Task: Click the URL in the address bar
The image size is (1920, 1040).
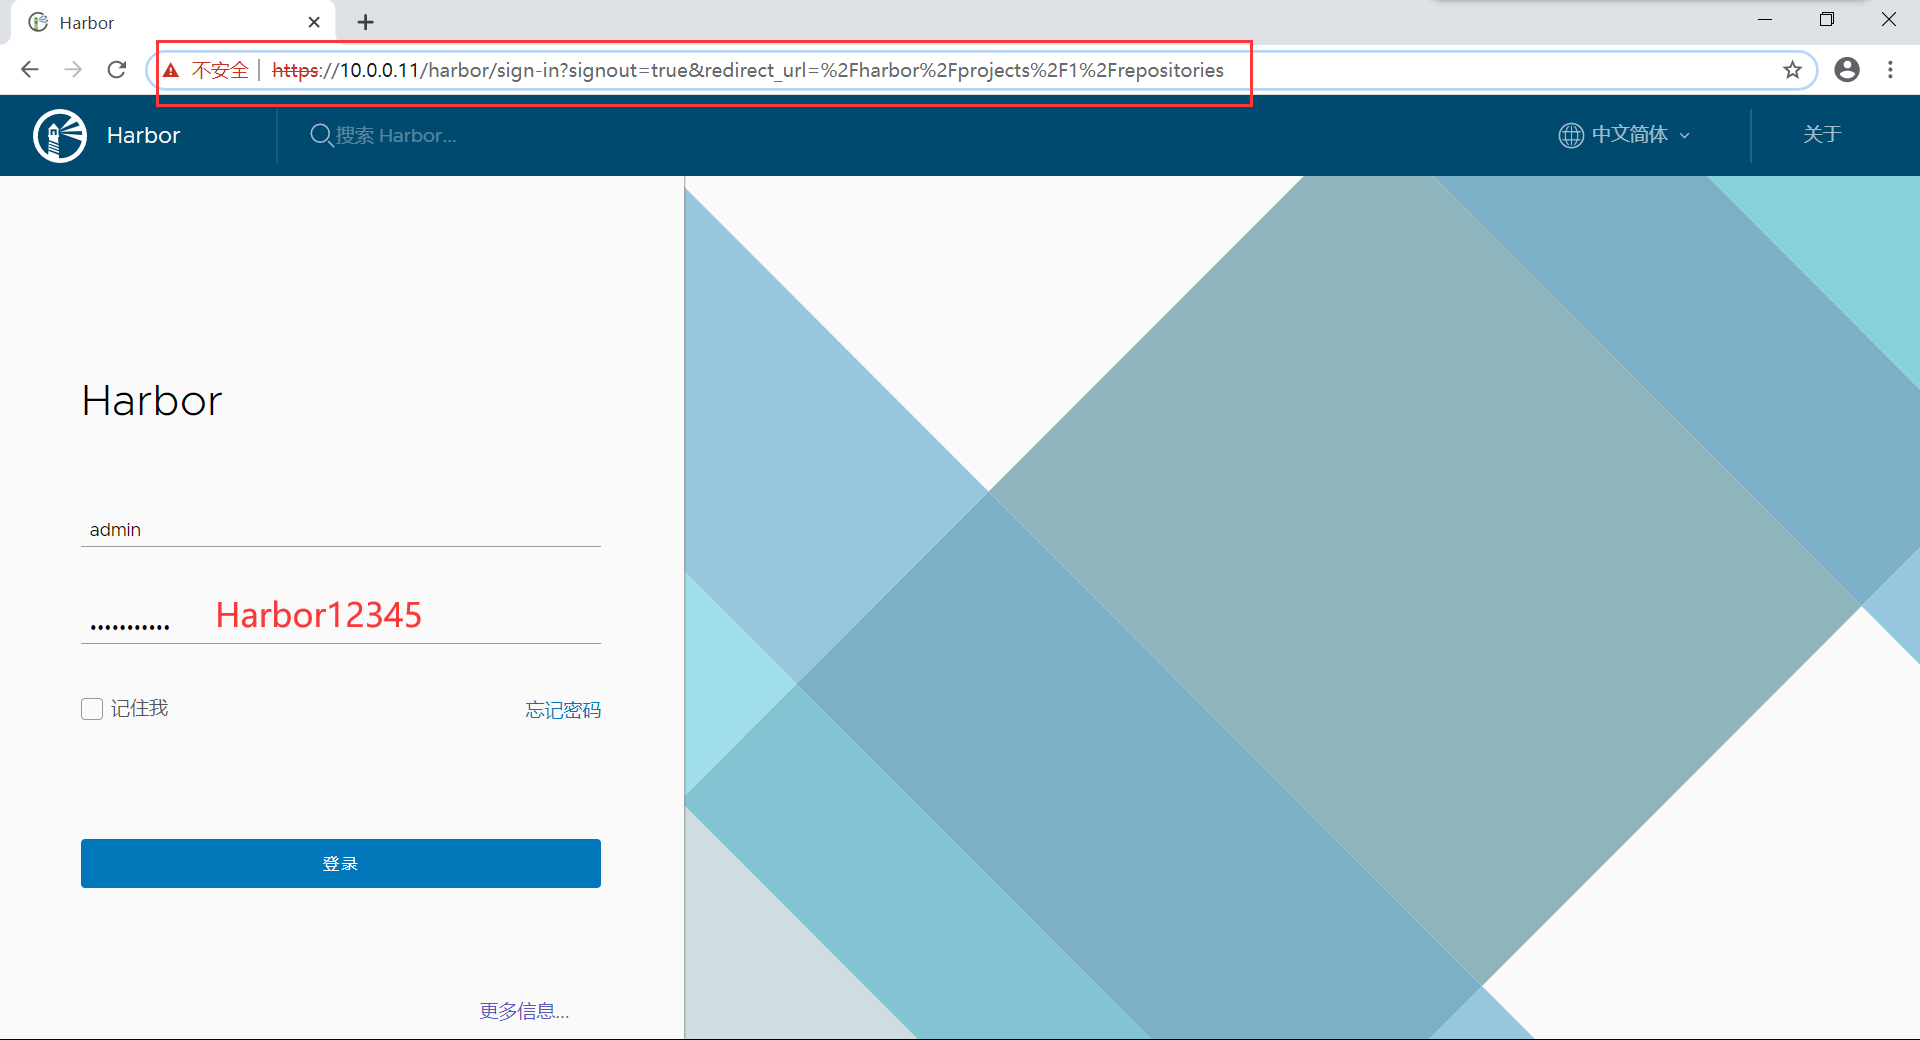Action: (748, 70)
